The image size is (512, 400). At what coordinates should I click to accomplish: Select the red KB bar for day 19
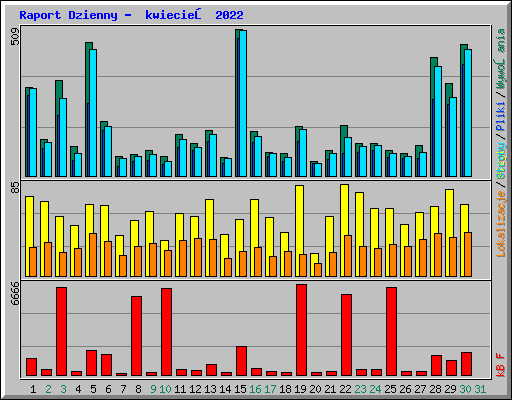(x=301, y=330)
